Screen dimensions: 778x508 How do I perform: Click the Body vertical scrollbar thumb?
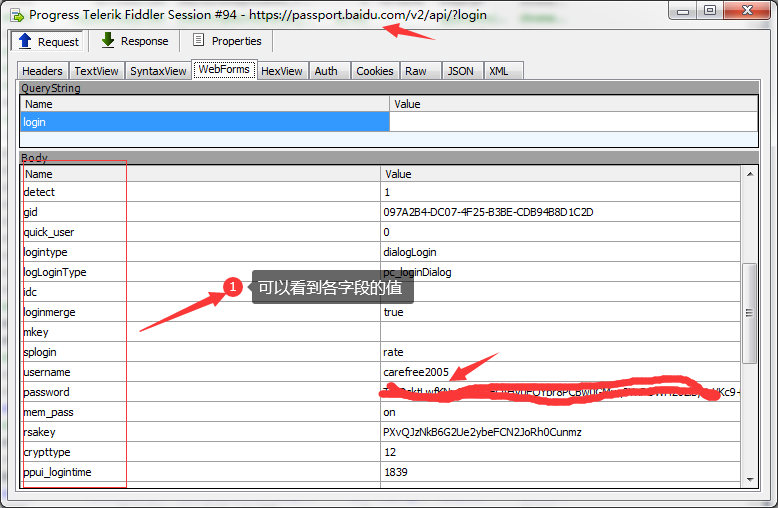click(749, 313)
